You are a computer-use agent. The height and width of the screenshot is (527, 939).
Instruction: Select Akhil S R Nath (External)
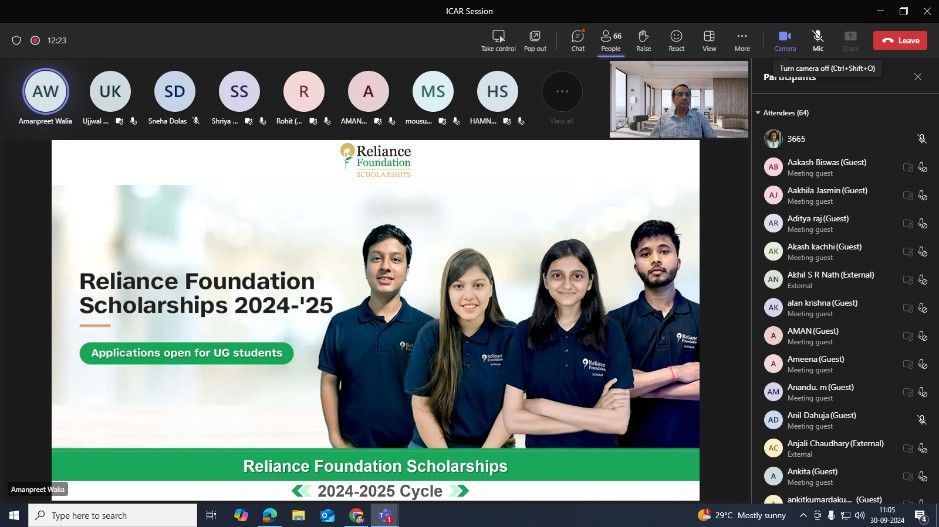[x=845, y=280]
